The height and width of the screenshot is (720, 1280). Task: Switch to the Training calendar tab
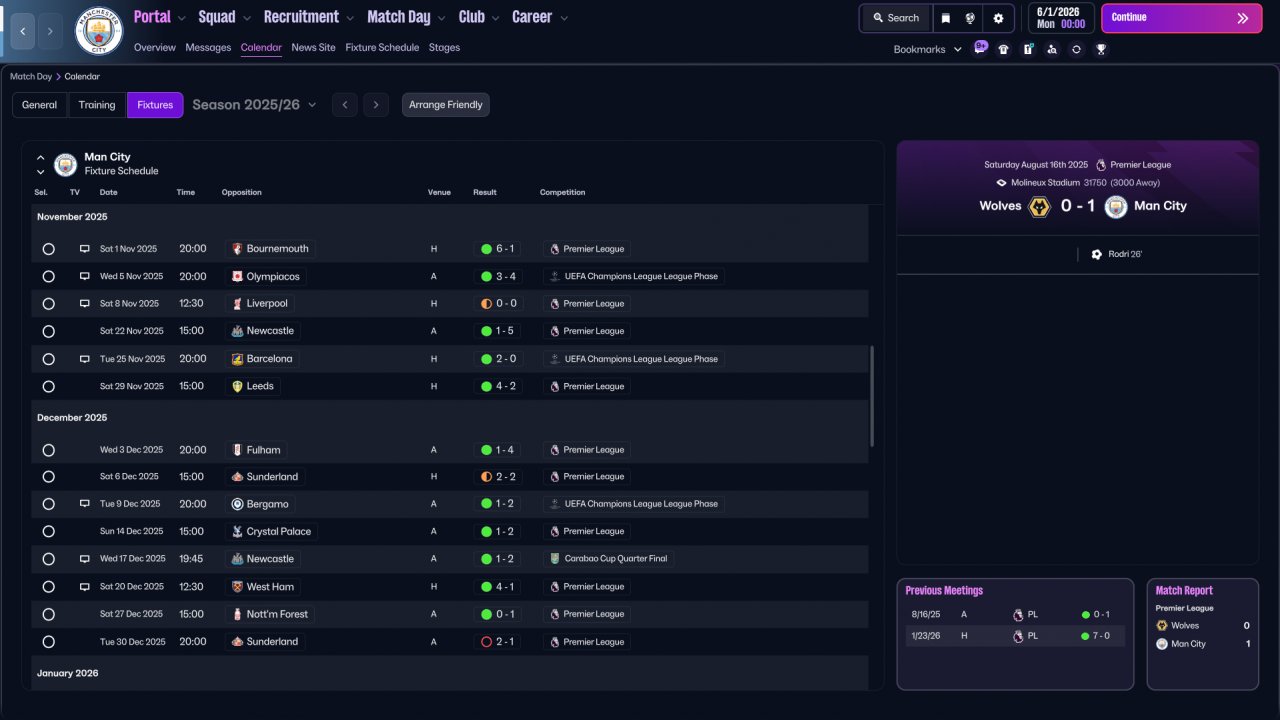tap(97, 105)
